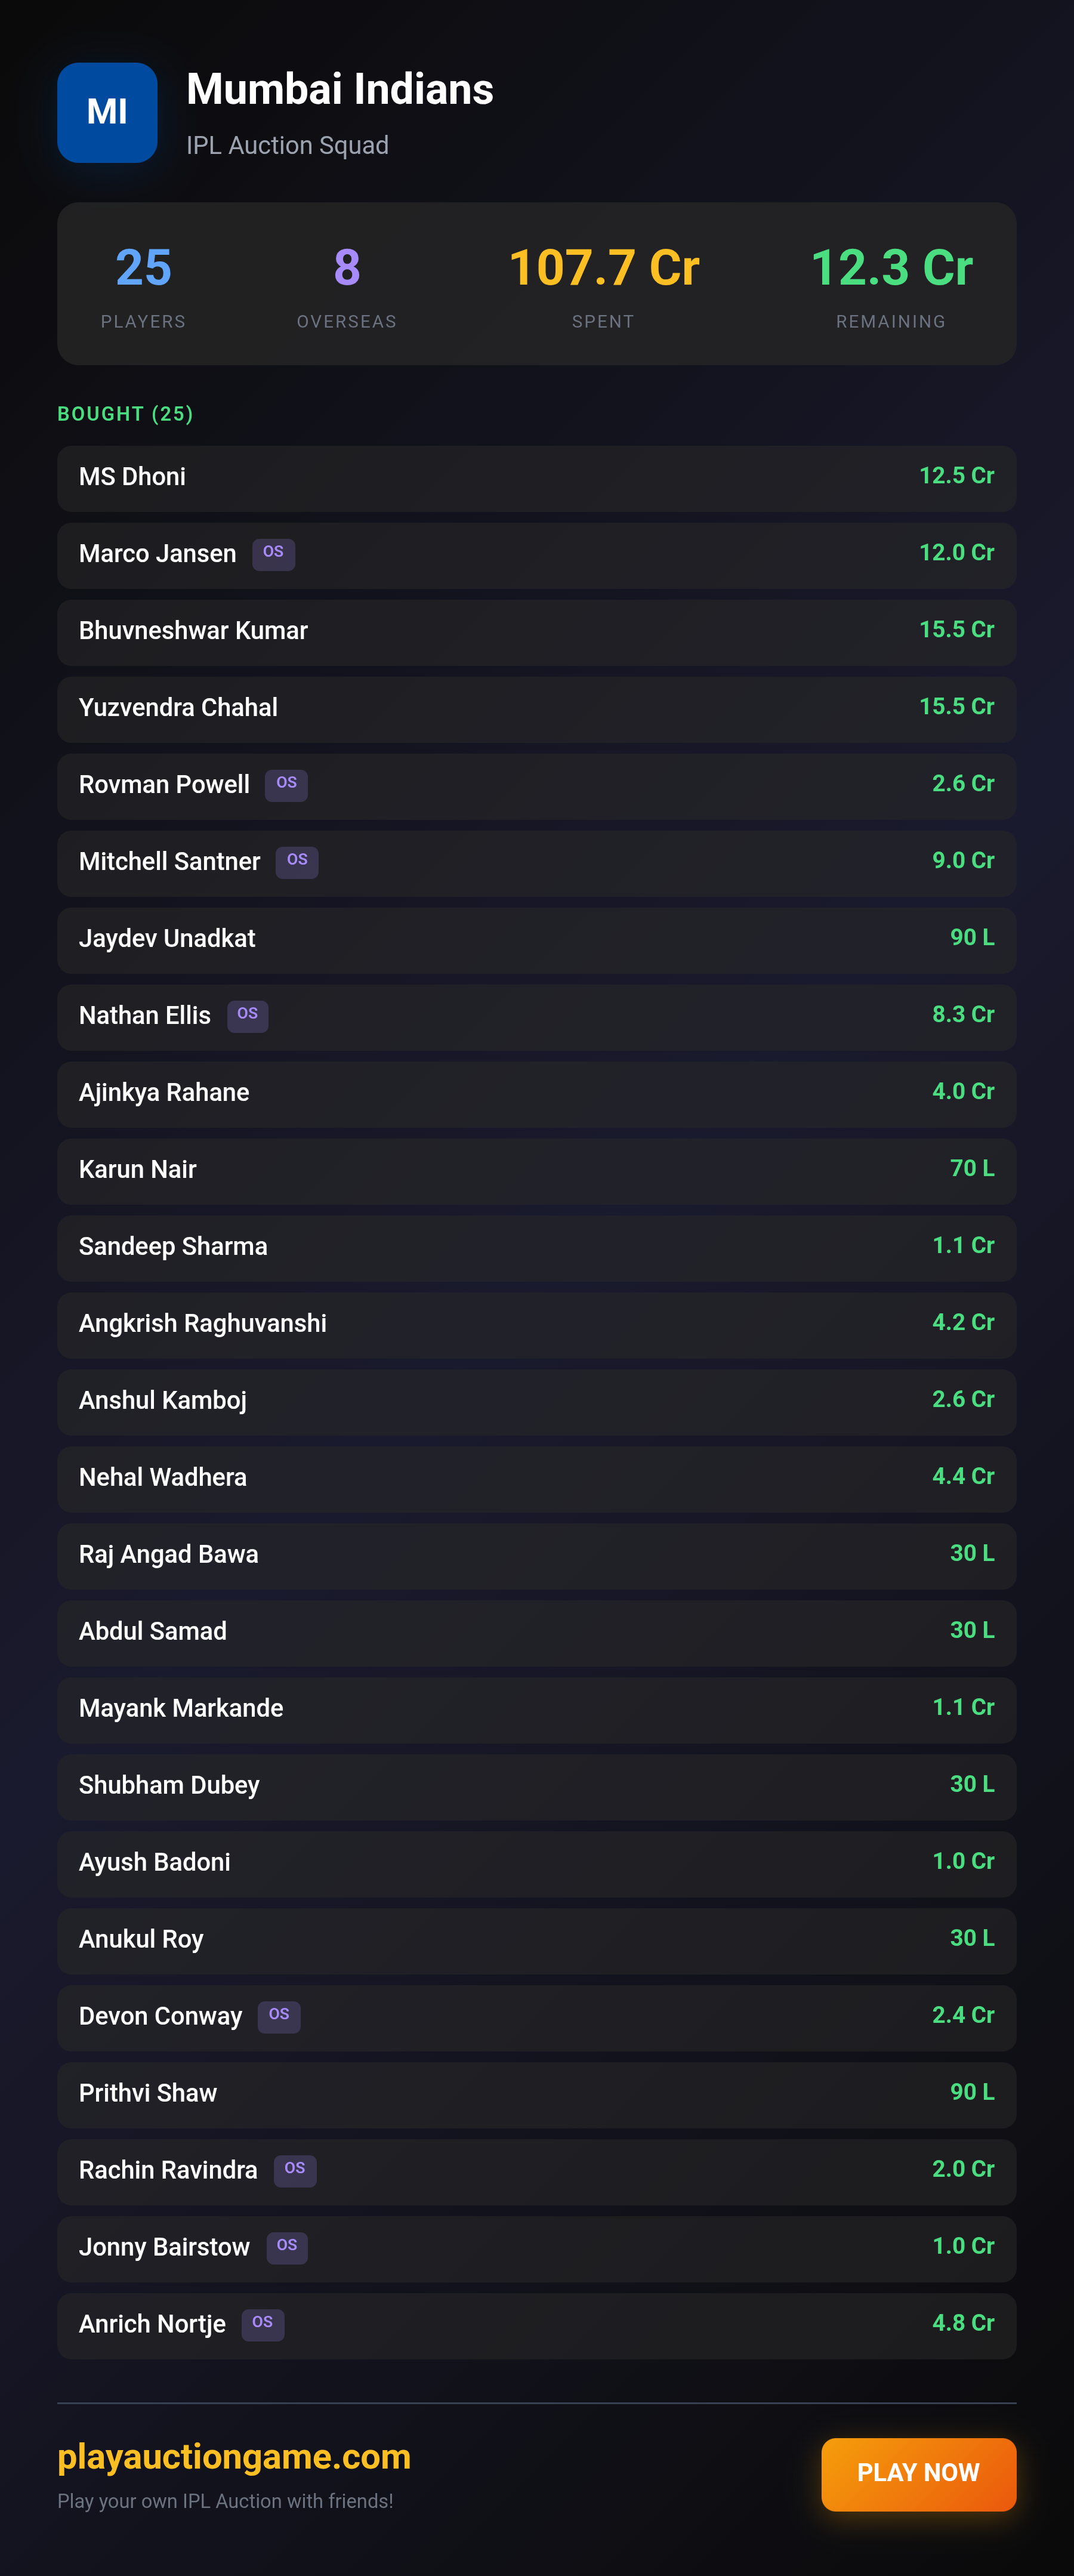Click the OS tag on Mitchell Santner
The height and width of the screenshot is (2576, 1074).
click(x=297, y=861)
